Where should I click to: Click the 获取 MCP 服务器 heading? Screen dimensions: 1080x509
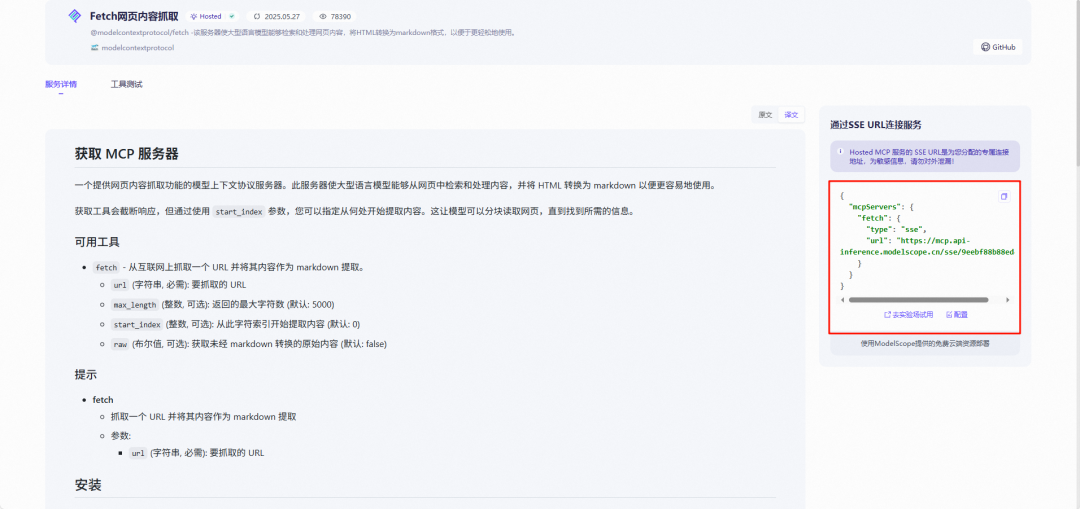127,154
